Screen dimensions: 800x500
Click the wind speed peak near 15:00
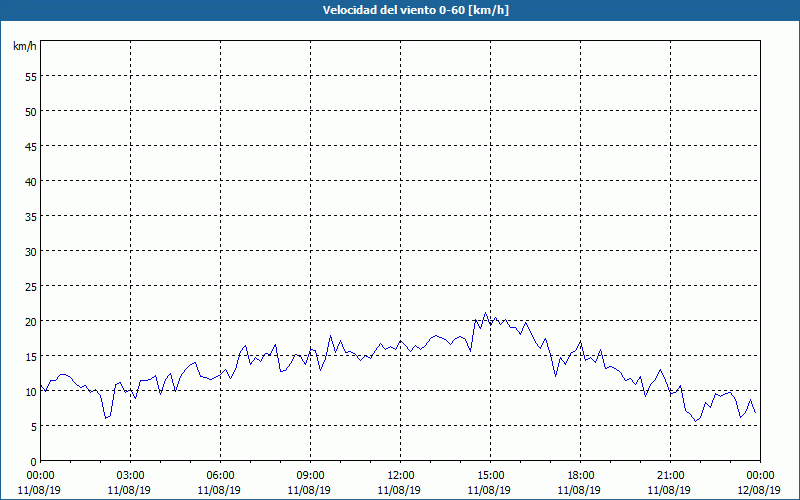click(485, 313)
